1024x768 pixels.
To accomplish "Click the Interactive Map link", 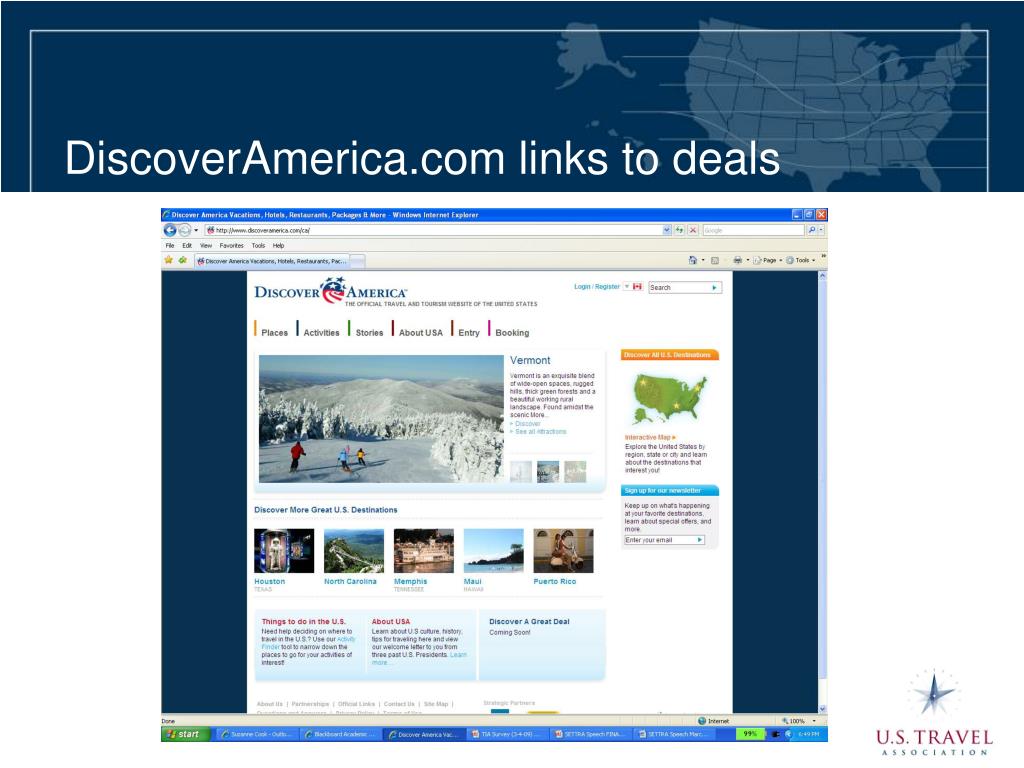I will coord(650,438).
